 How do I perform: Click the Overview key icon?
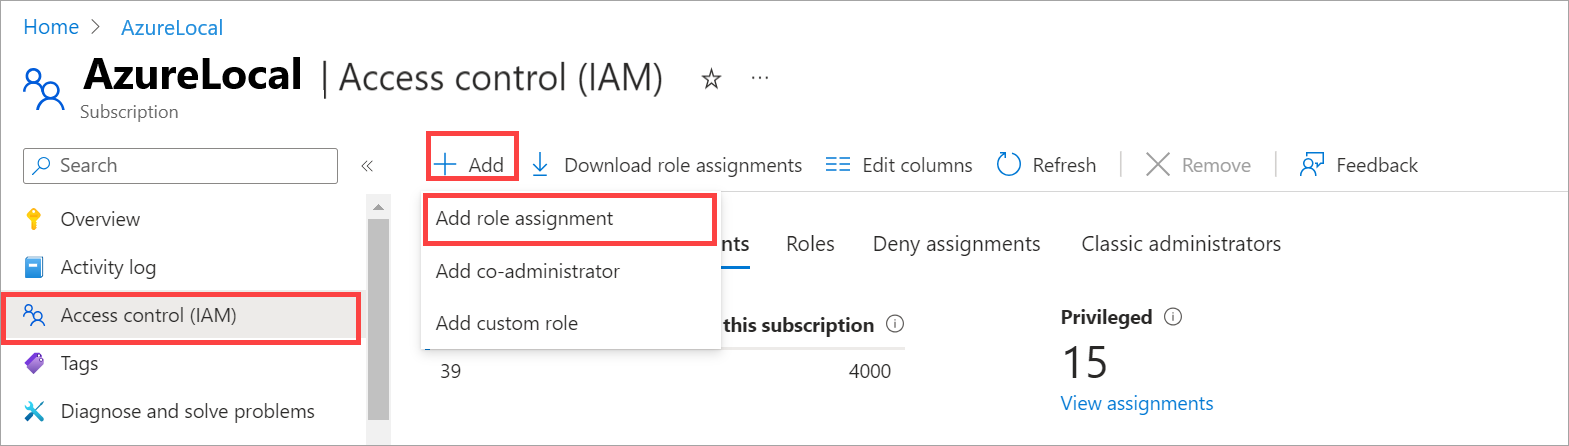34,219
